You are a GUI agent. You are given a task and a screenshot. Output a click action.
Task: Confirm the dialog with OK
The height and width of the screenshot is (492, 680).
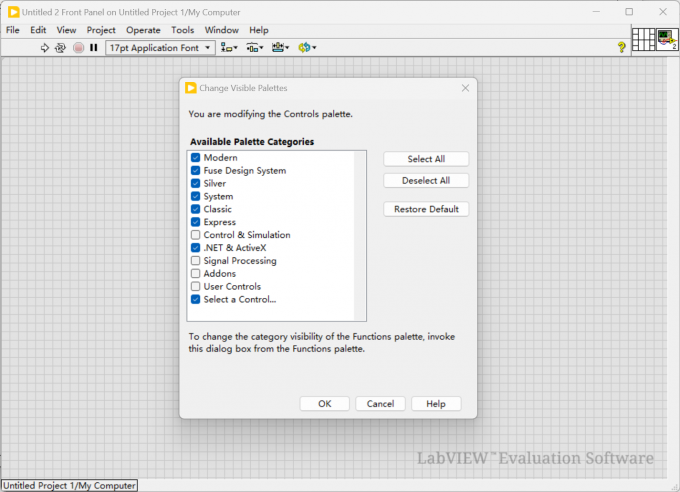pyautogui.click(x=324, y=404)
